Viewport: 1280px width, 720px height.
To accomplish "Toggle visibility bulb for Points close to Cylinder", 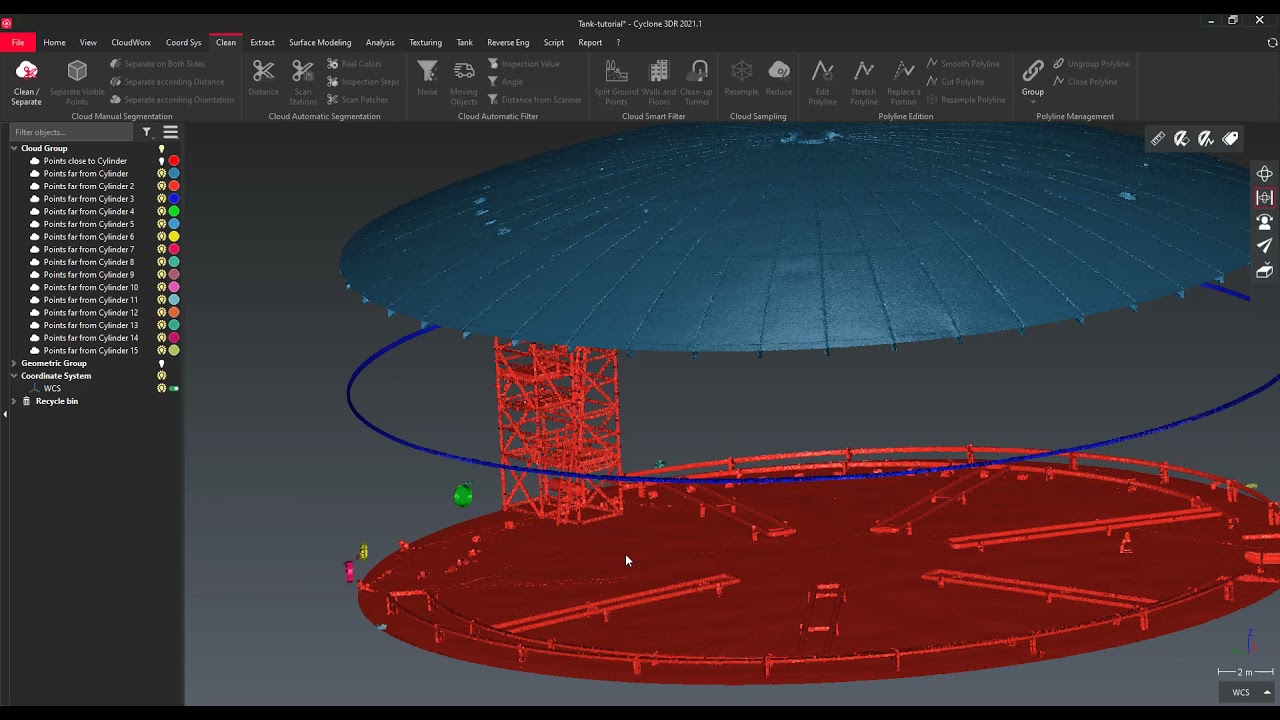I will (161, 161).
